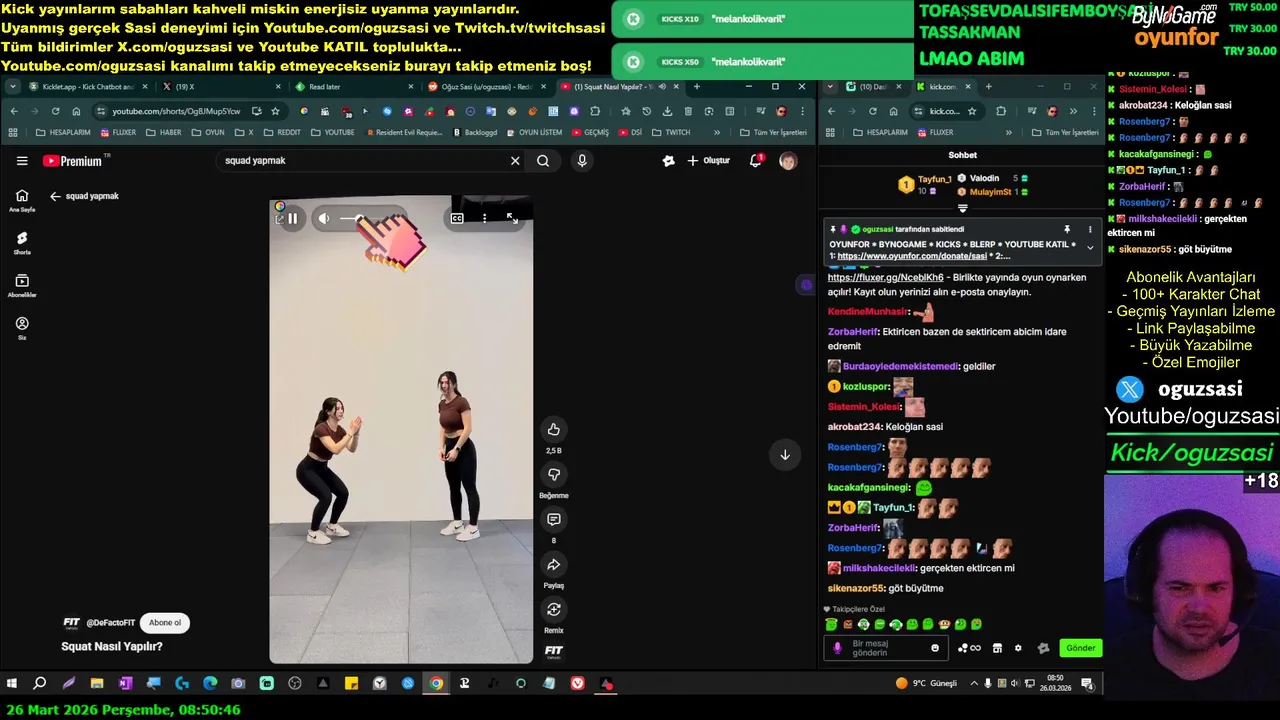Bookmark the kick.com page with star
This screenshot has width=1280, height=720.
pos(971,111)
